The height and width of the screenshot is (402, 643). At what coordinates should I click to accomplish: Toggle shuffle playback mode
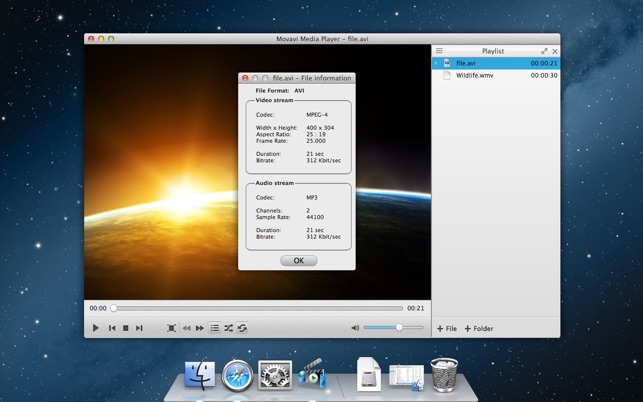pos(228,328)
